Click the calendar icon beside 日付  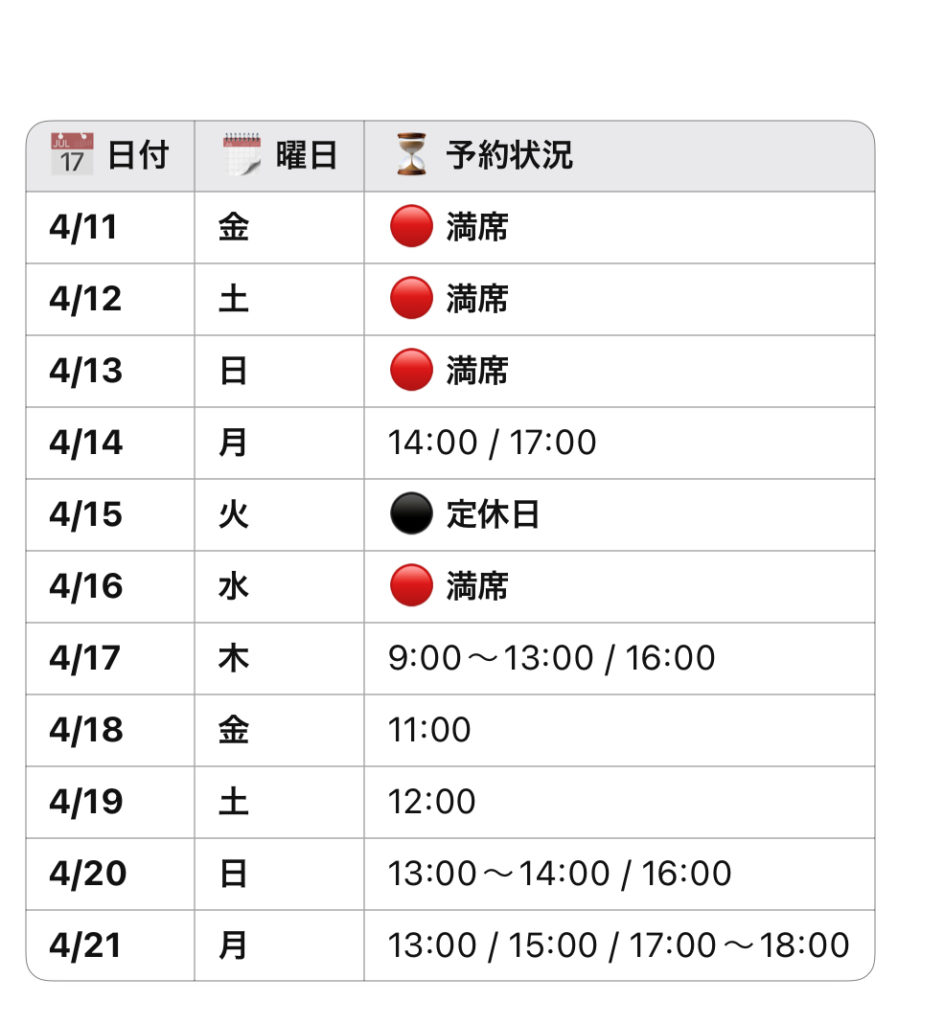coord(72,154)
